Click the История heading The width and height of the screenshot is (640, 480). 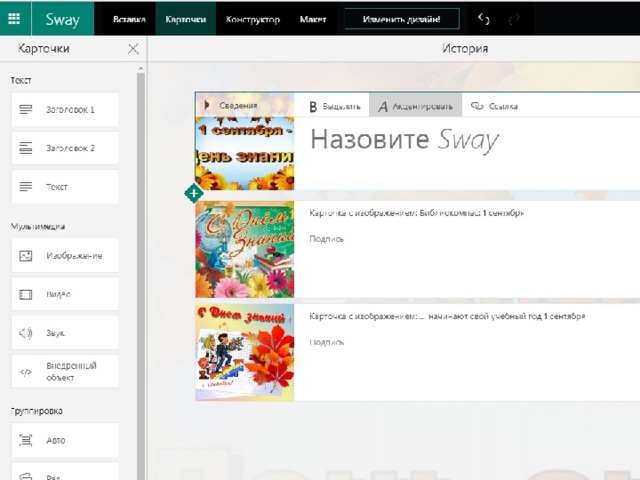pos(465,49)
